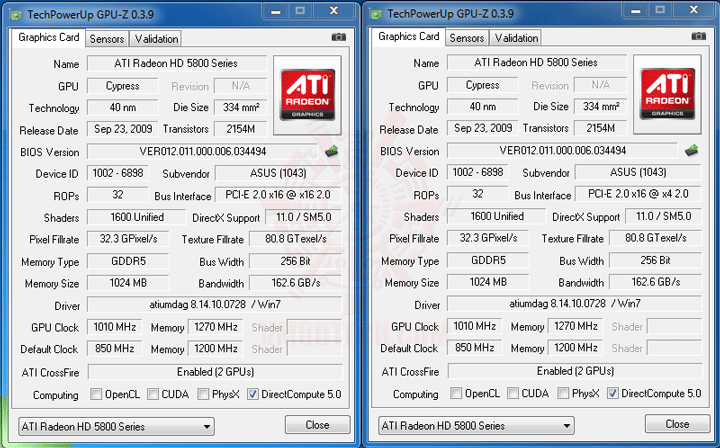Click the Name field in the left window
720x448 pixels.
(177, 63)
